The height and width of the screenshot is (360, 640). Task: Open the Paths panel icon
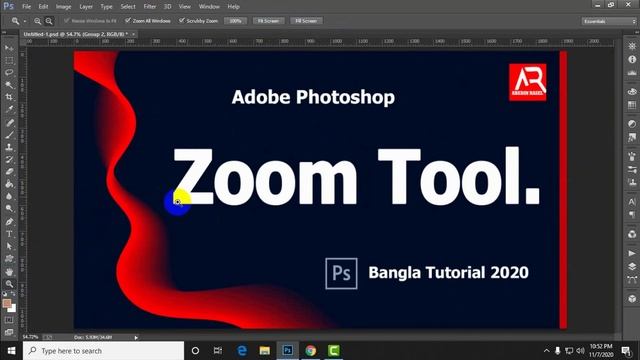pos(632,280)
